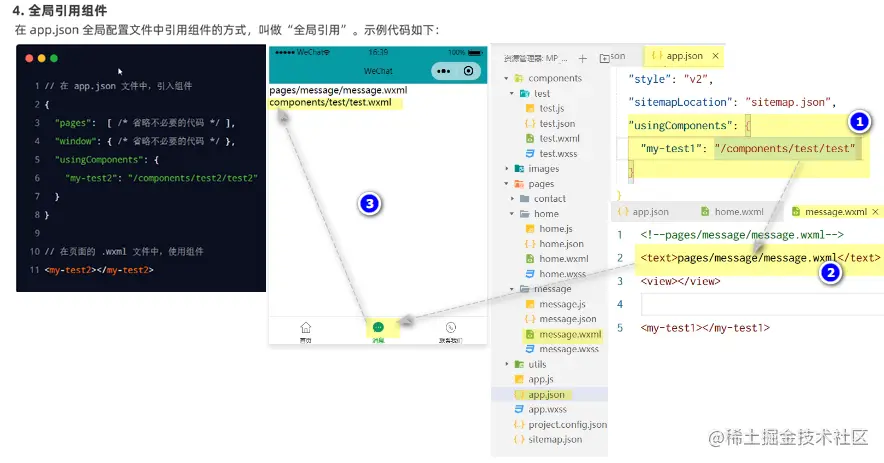The image size is (884, 463).
Task: Click the "4. 全局引用组件" heading
Action: [x=60, y=11]
